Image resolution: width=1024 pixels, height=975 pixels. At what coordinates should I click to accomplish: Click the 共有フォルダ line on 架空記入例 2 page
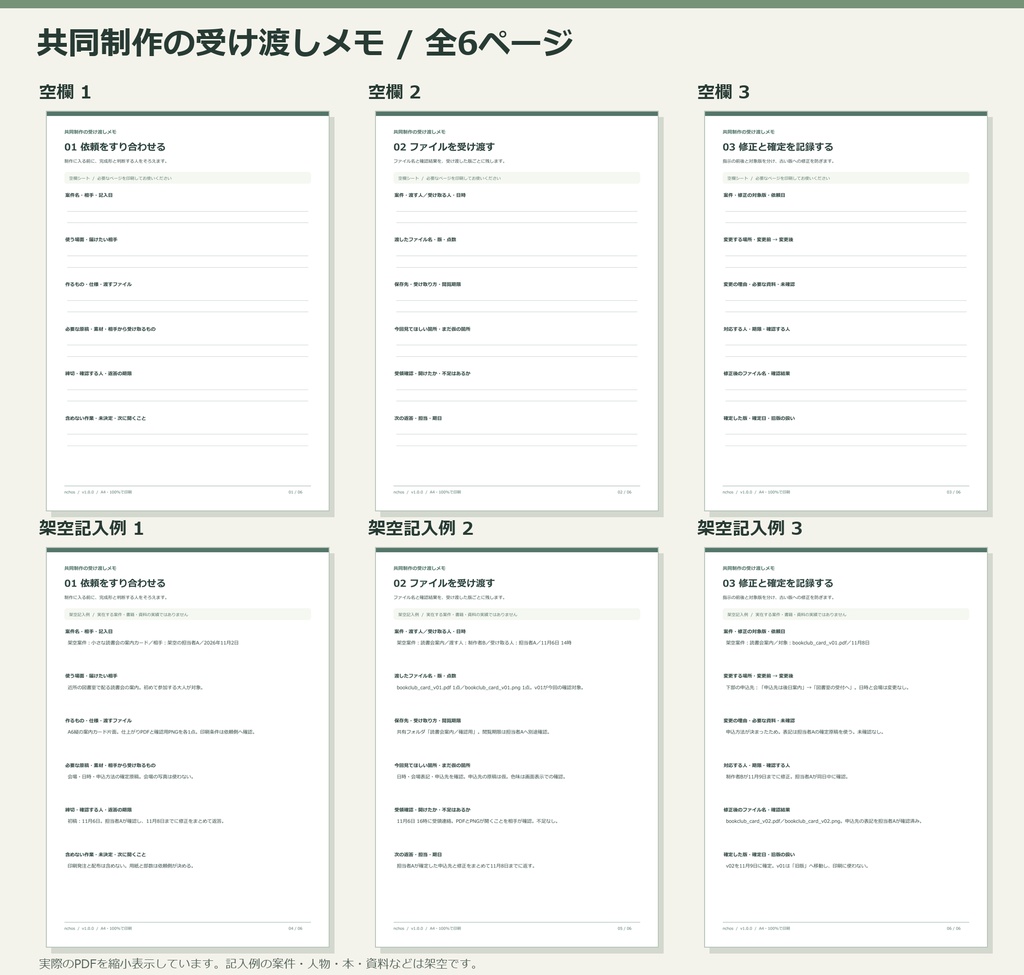pos(473,732)
